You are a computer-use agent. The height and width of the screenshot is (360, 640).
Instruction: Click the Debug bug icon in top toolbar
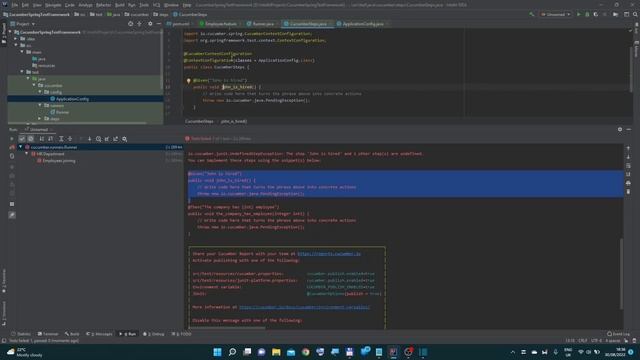click(x=587, y=14)
